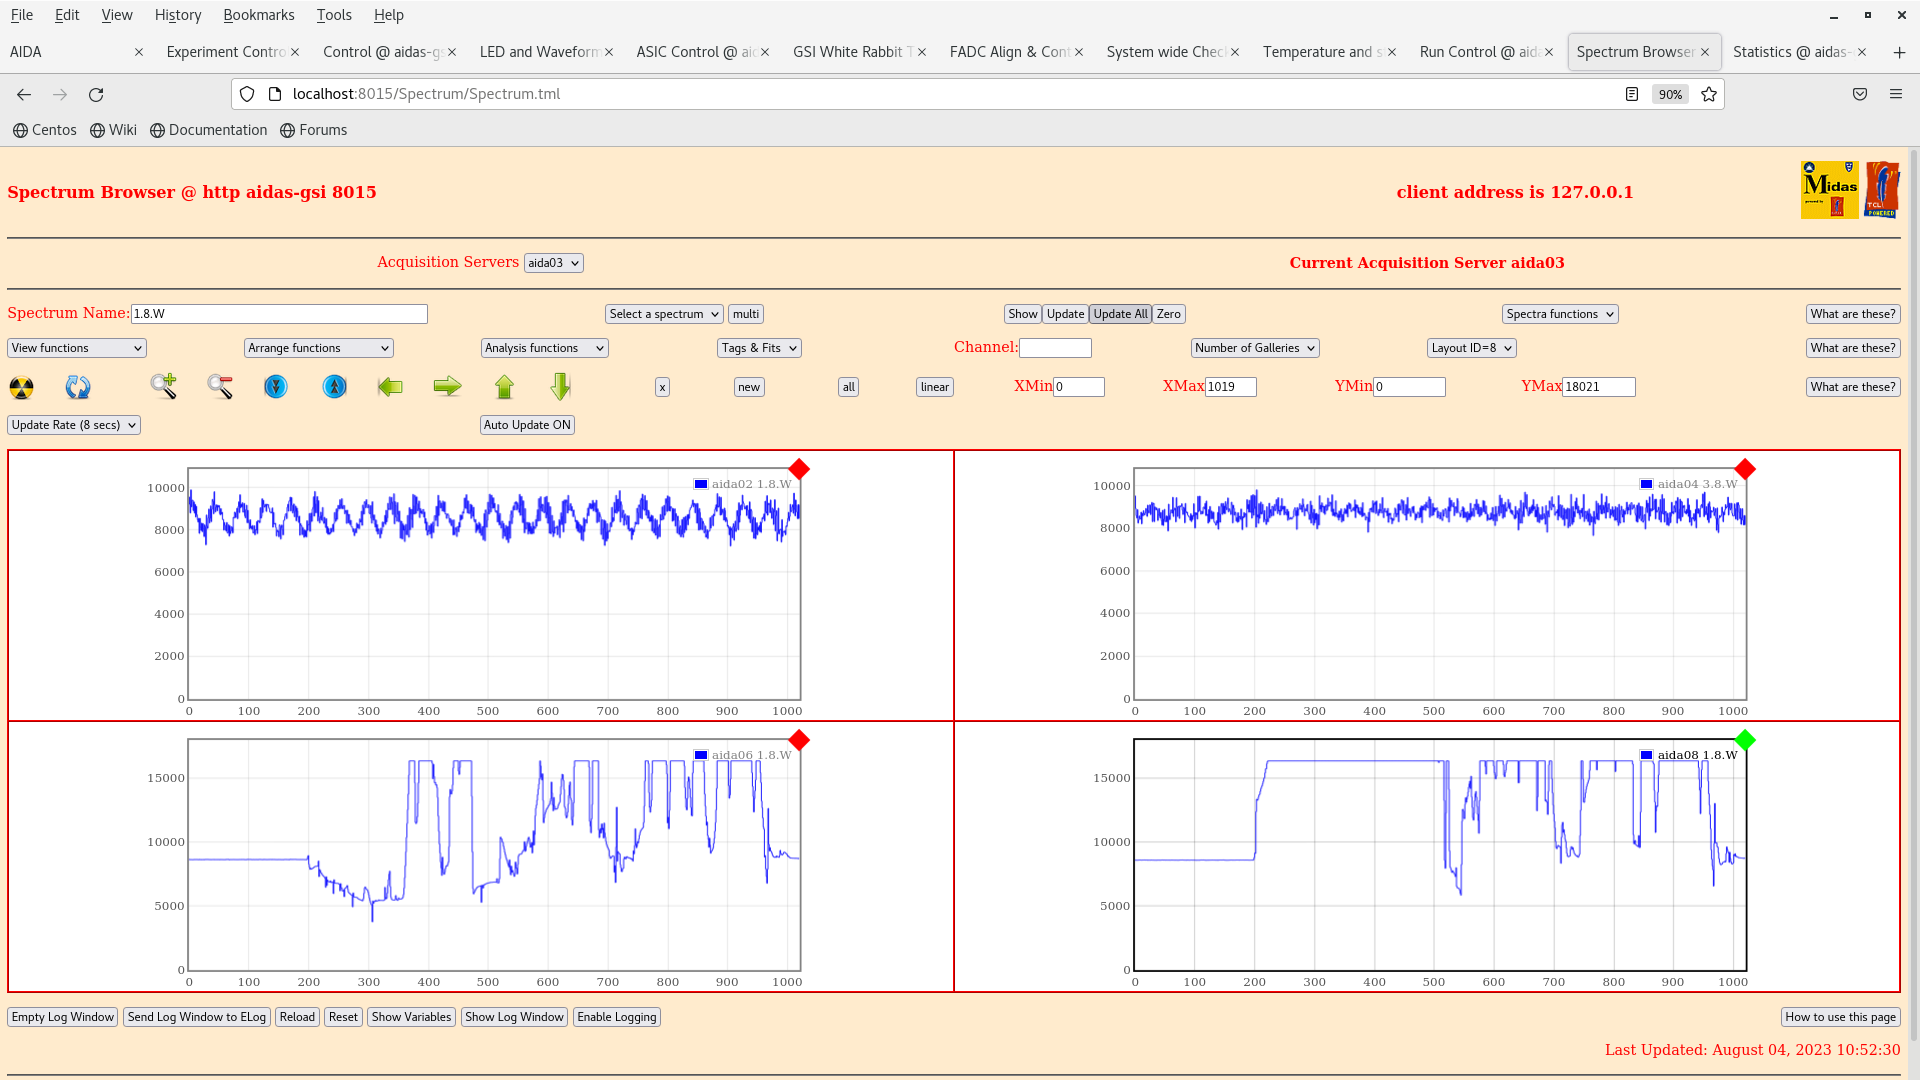This screenshot has height=1080, width=1920.
Task: Open the Acquisition Servers aida03 dropdown
Action: click(553, 263)
